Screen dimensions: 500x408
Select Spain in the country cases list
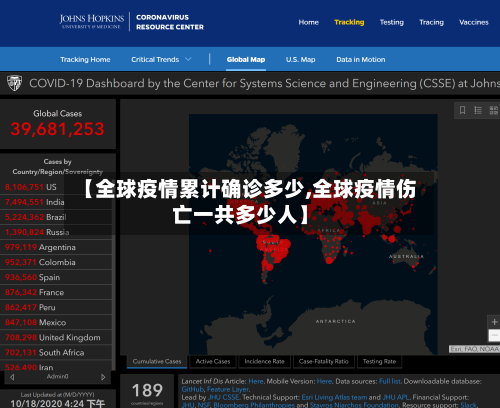(56, 277)
